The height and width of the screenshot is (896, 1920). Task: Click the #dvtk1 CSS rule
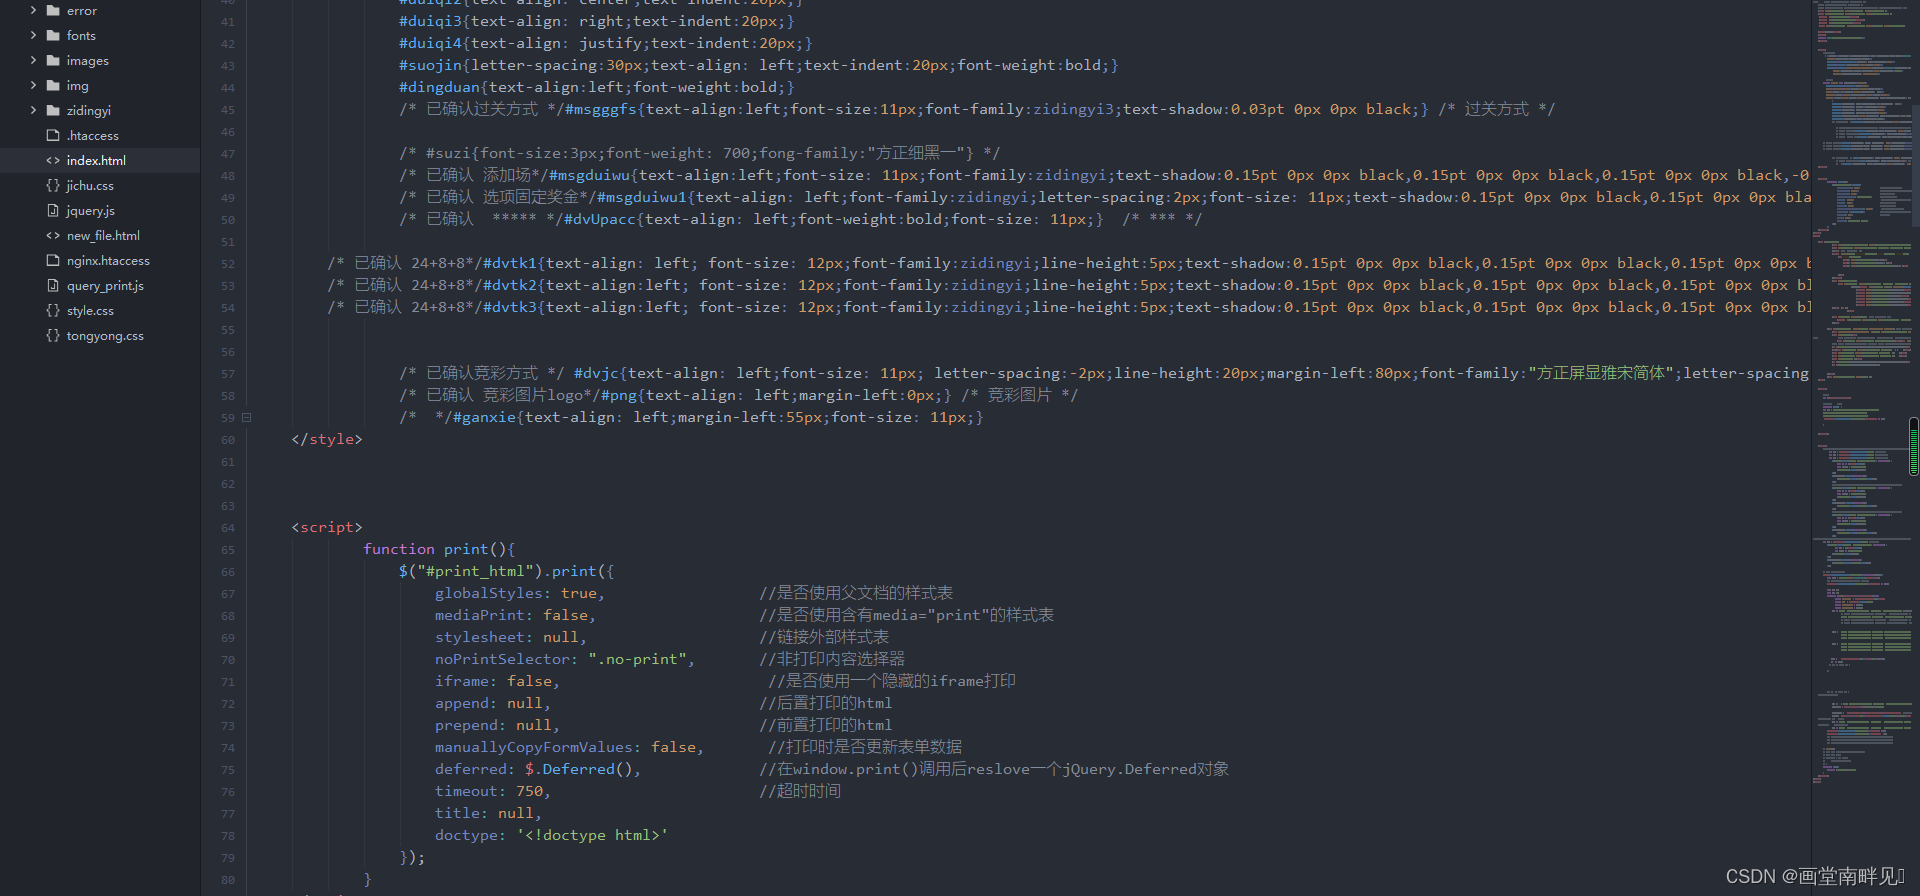tap(1147, 263)
